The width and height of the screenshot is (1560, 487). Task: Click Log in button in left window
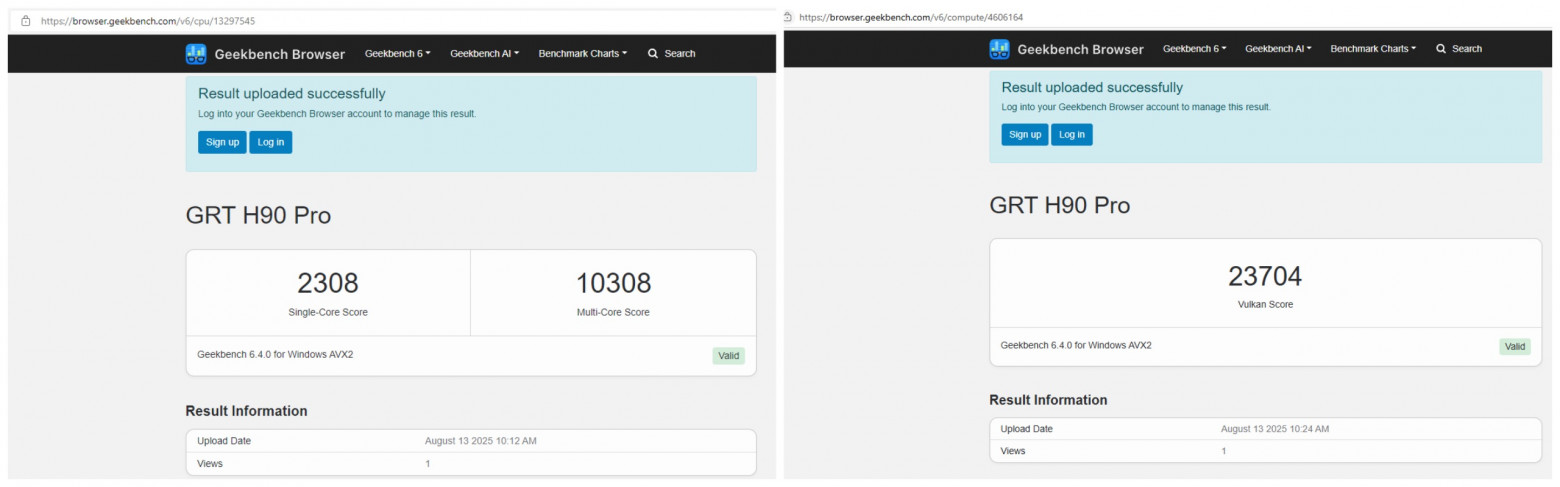pyautogui.click(x=271, y=142)
